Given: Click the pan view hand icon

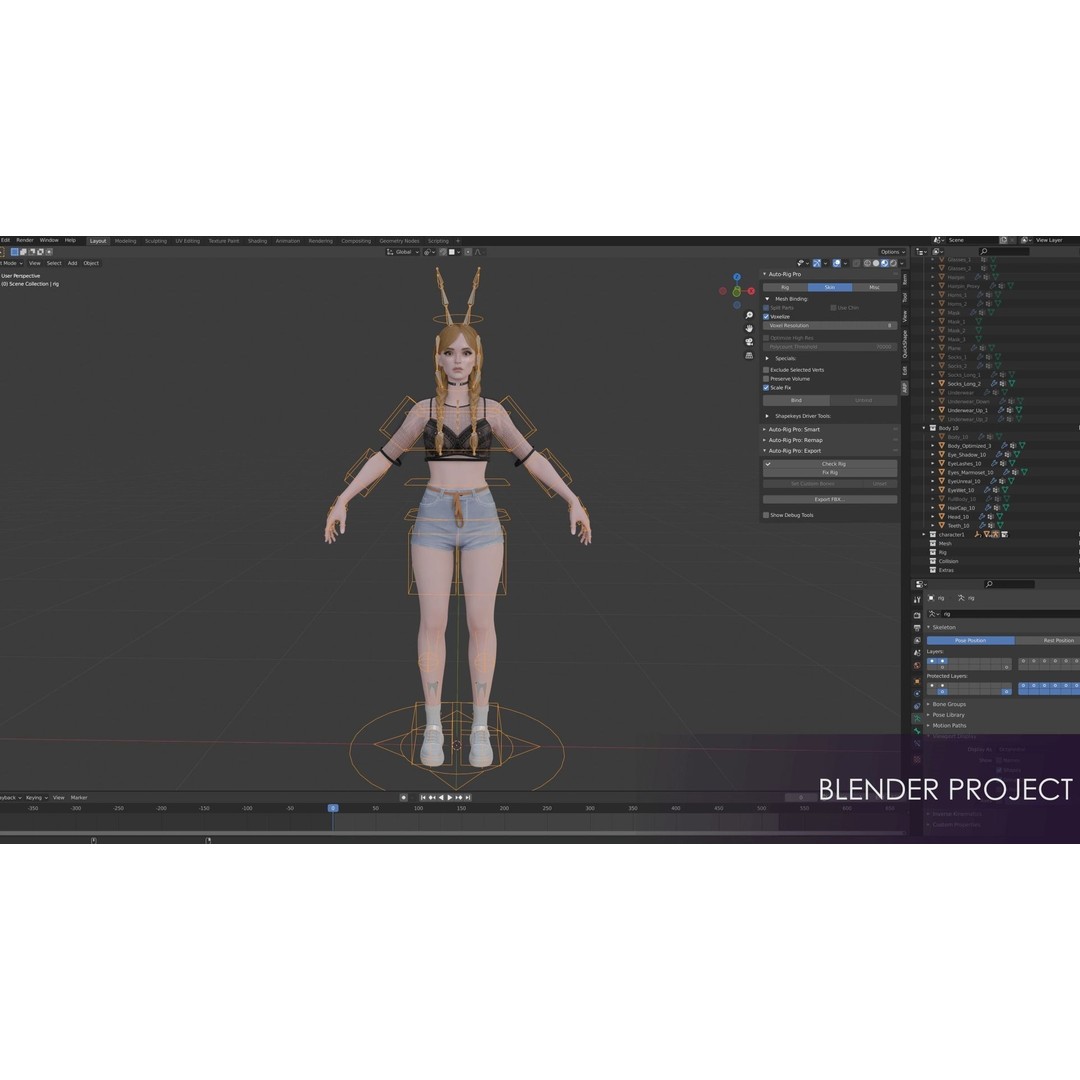Looking at the screenshot, I should 749,329.
